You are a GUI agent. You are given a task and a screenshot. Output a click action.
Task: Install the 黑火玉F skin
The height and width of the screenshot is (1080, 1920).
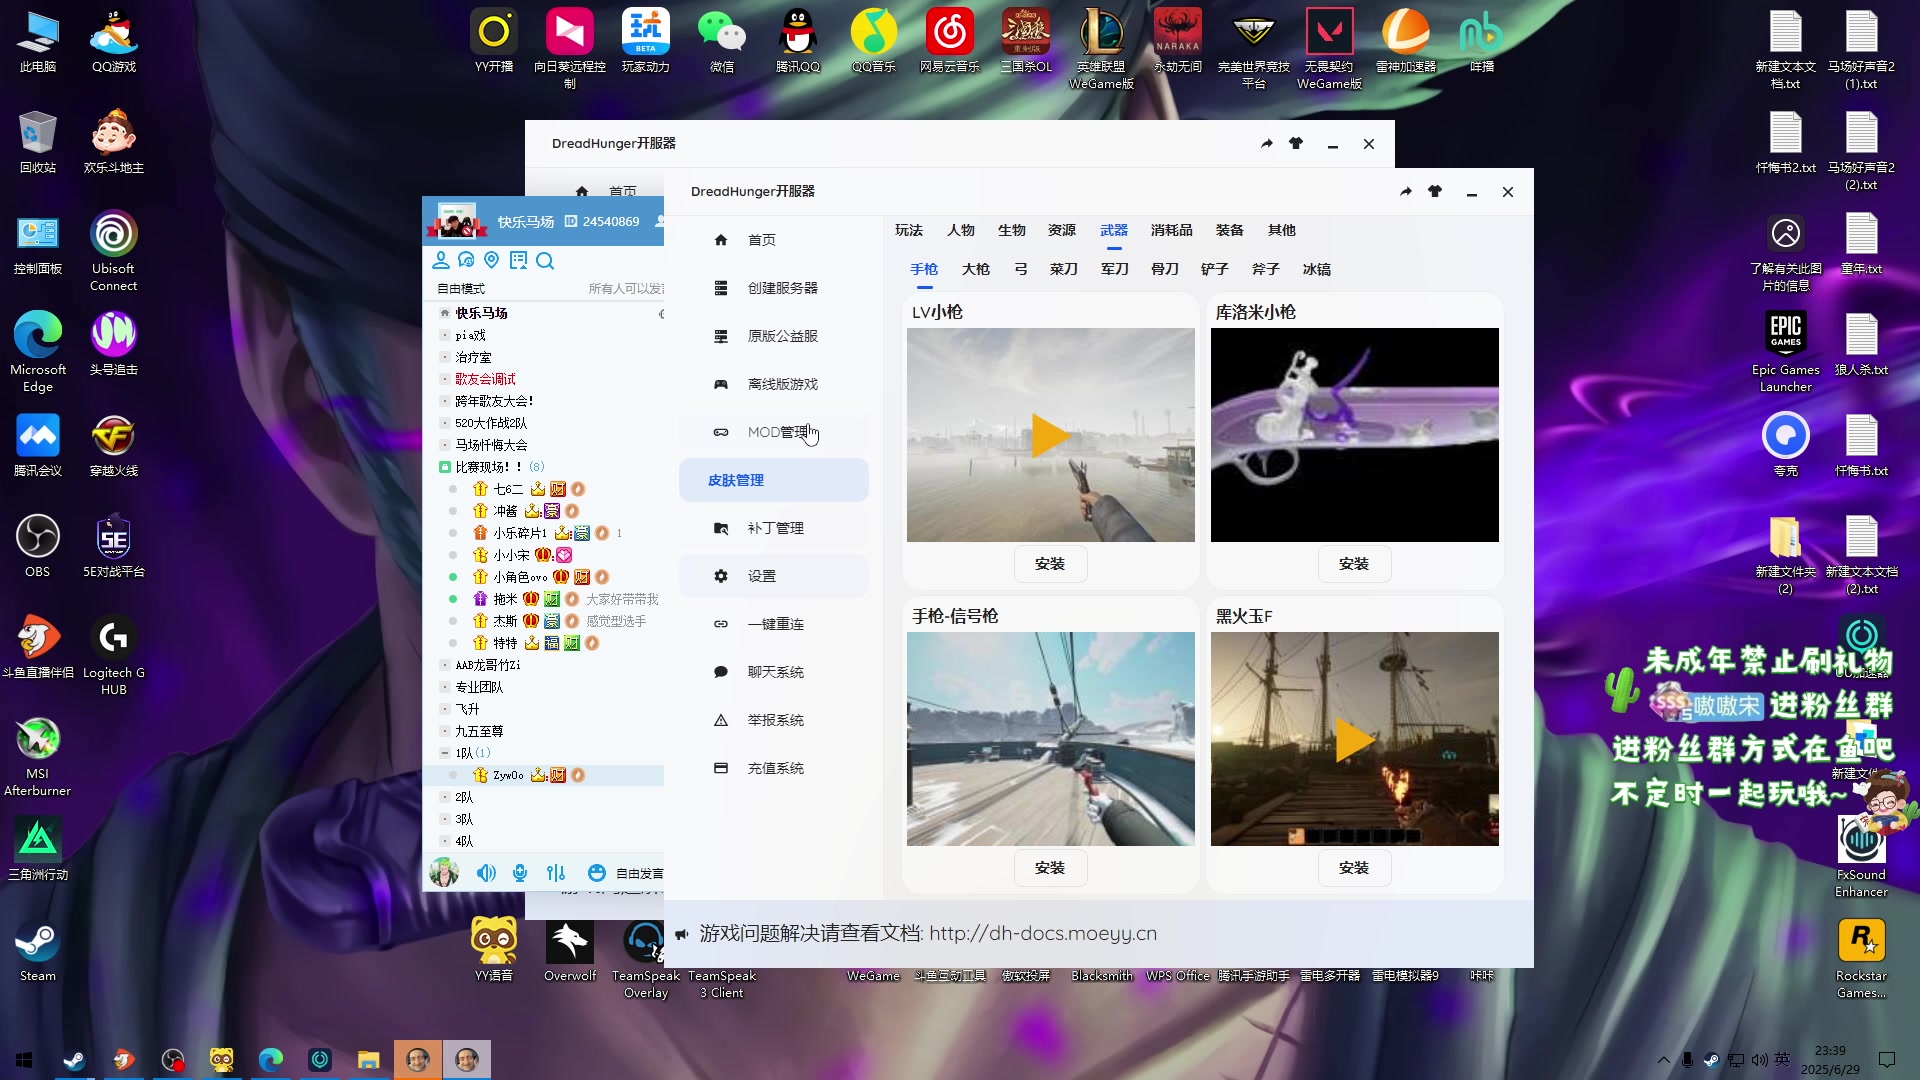1354,868
